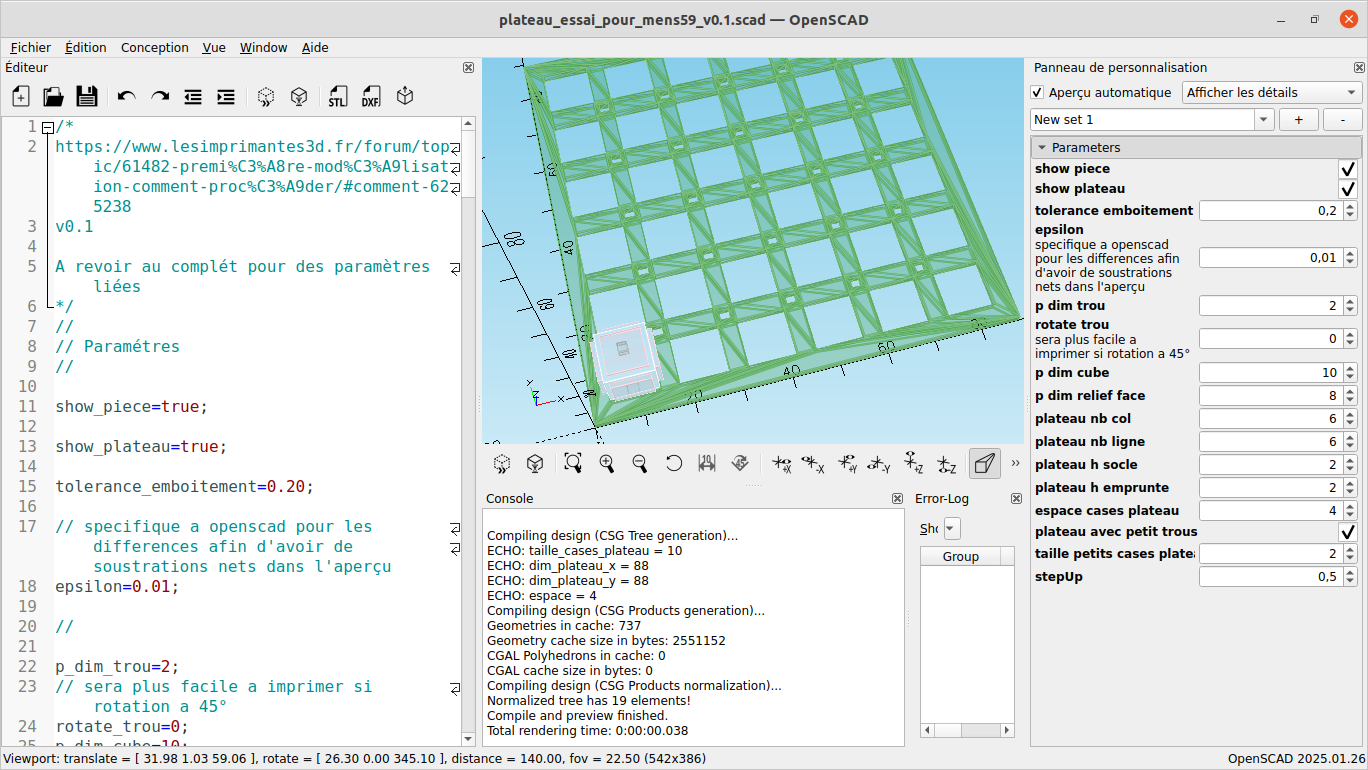Click the '+' button to add a preset
Image resolution: width=1368 pixels, height=770 pixels.
(x=1298, y=120)
